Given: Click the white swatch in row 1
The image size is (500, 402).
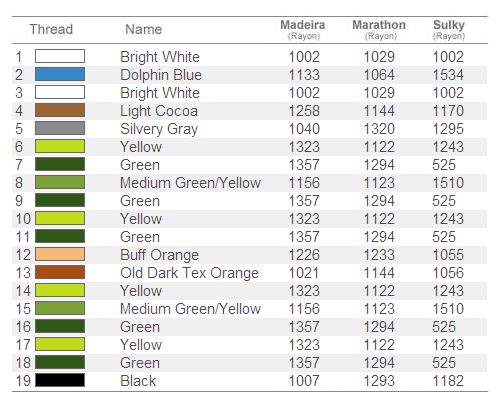Looking at the screenshot, I should click(60, 56).
